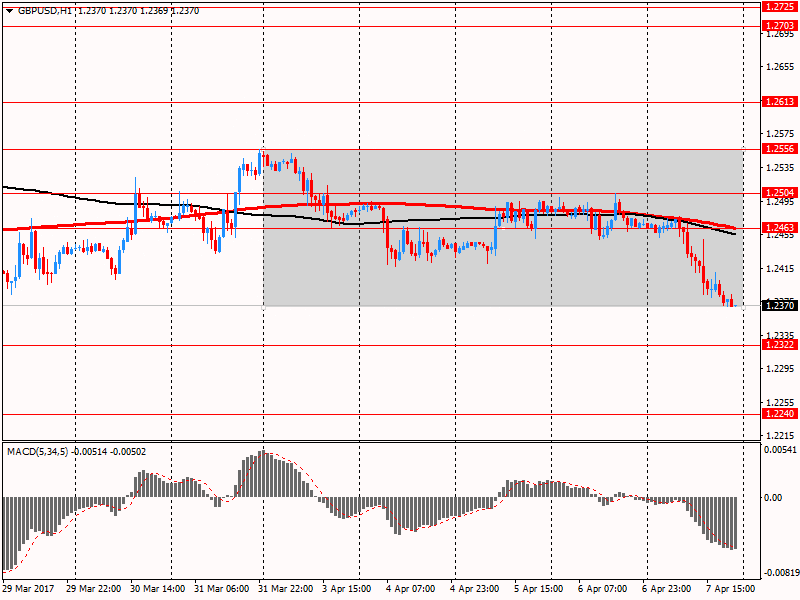Screen dimensions: 800x600
Task: Click the 6 Apr 07:00 time label
Action: click(603, 588)
